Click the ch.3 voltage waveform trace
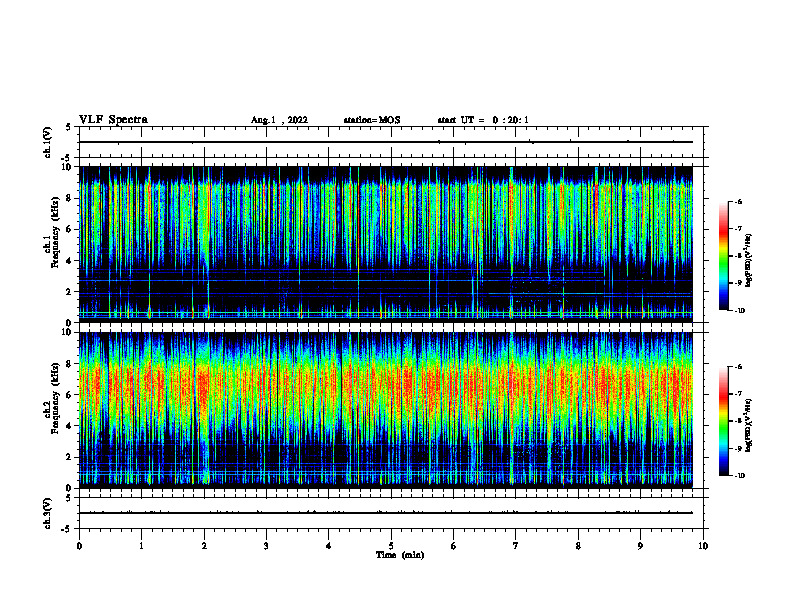The image size is (792, 612). (x=386, y=513)
